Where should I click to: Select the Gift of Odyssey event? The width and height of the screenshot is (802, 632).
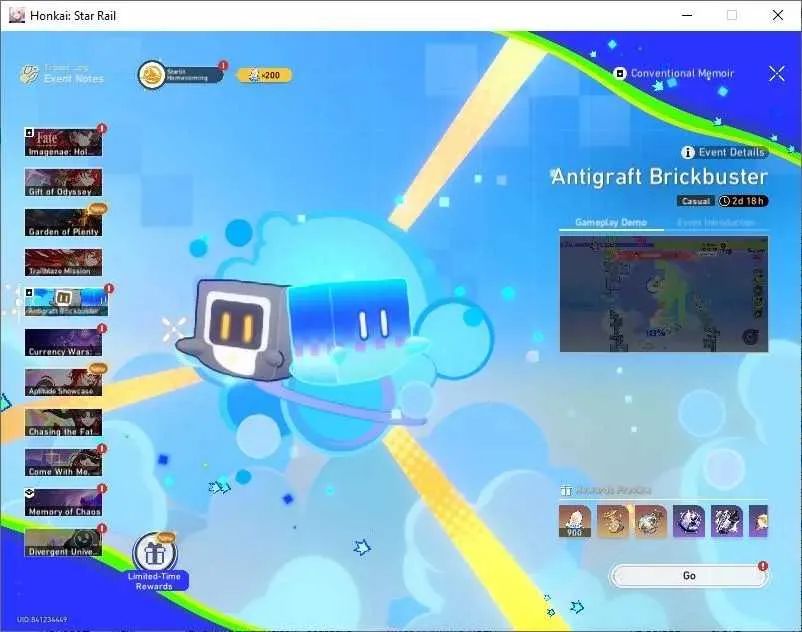click(63, 183)
